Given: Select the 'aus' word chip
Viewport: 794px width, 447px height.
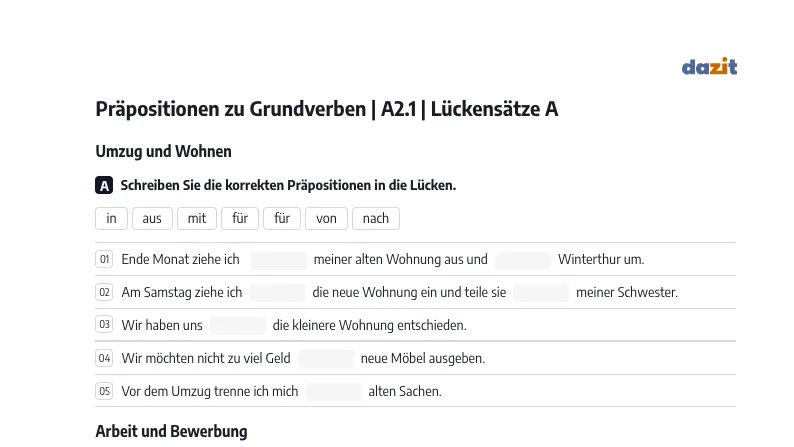Looking at the screenshot, I should tap(152, 218).
